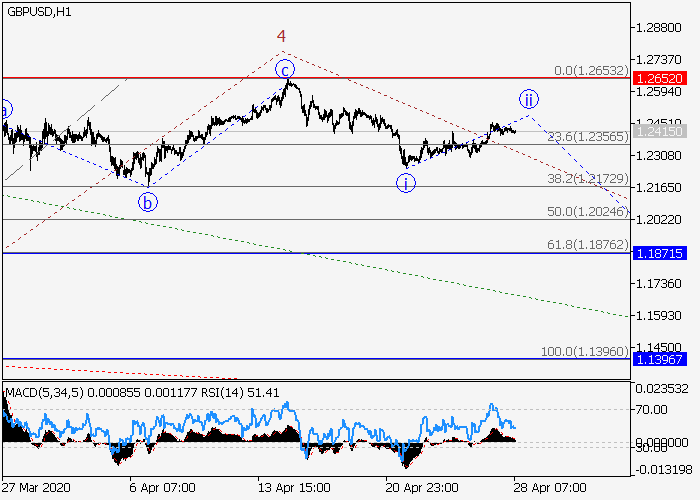Click the indicator scale value 0.023532
This screenshot has width=700, height=500.
[662, 389]
